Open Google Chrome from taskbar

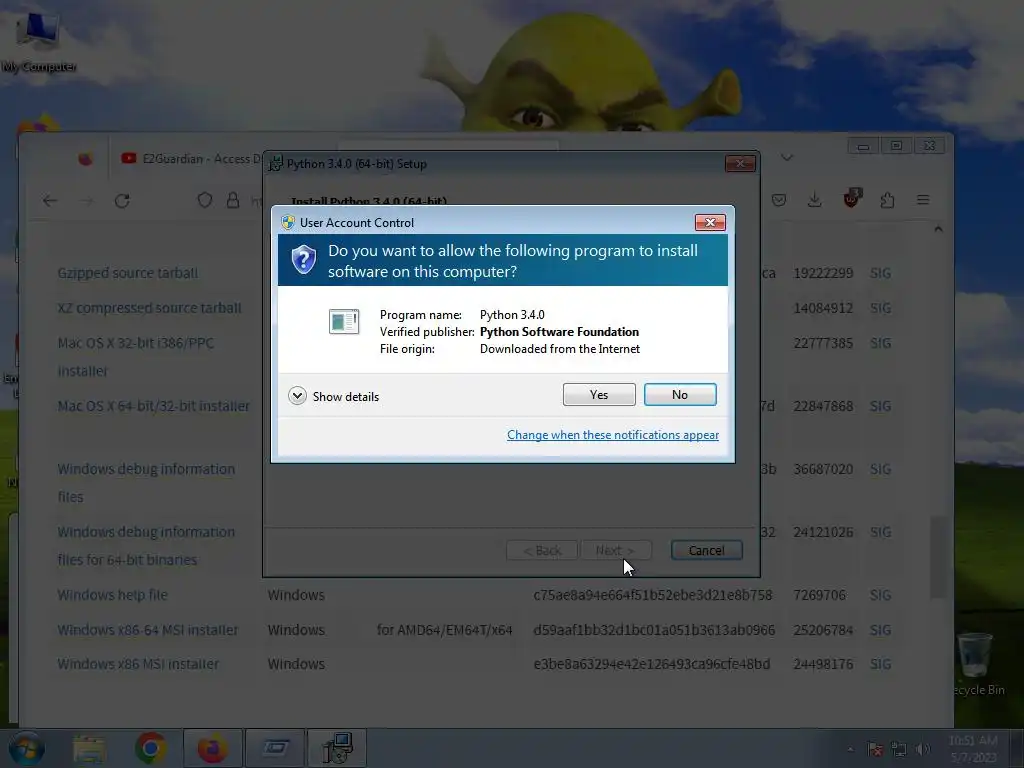pyautogui.click(x=150, y=748)
